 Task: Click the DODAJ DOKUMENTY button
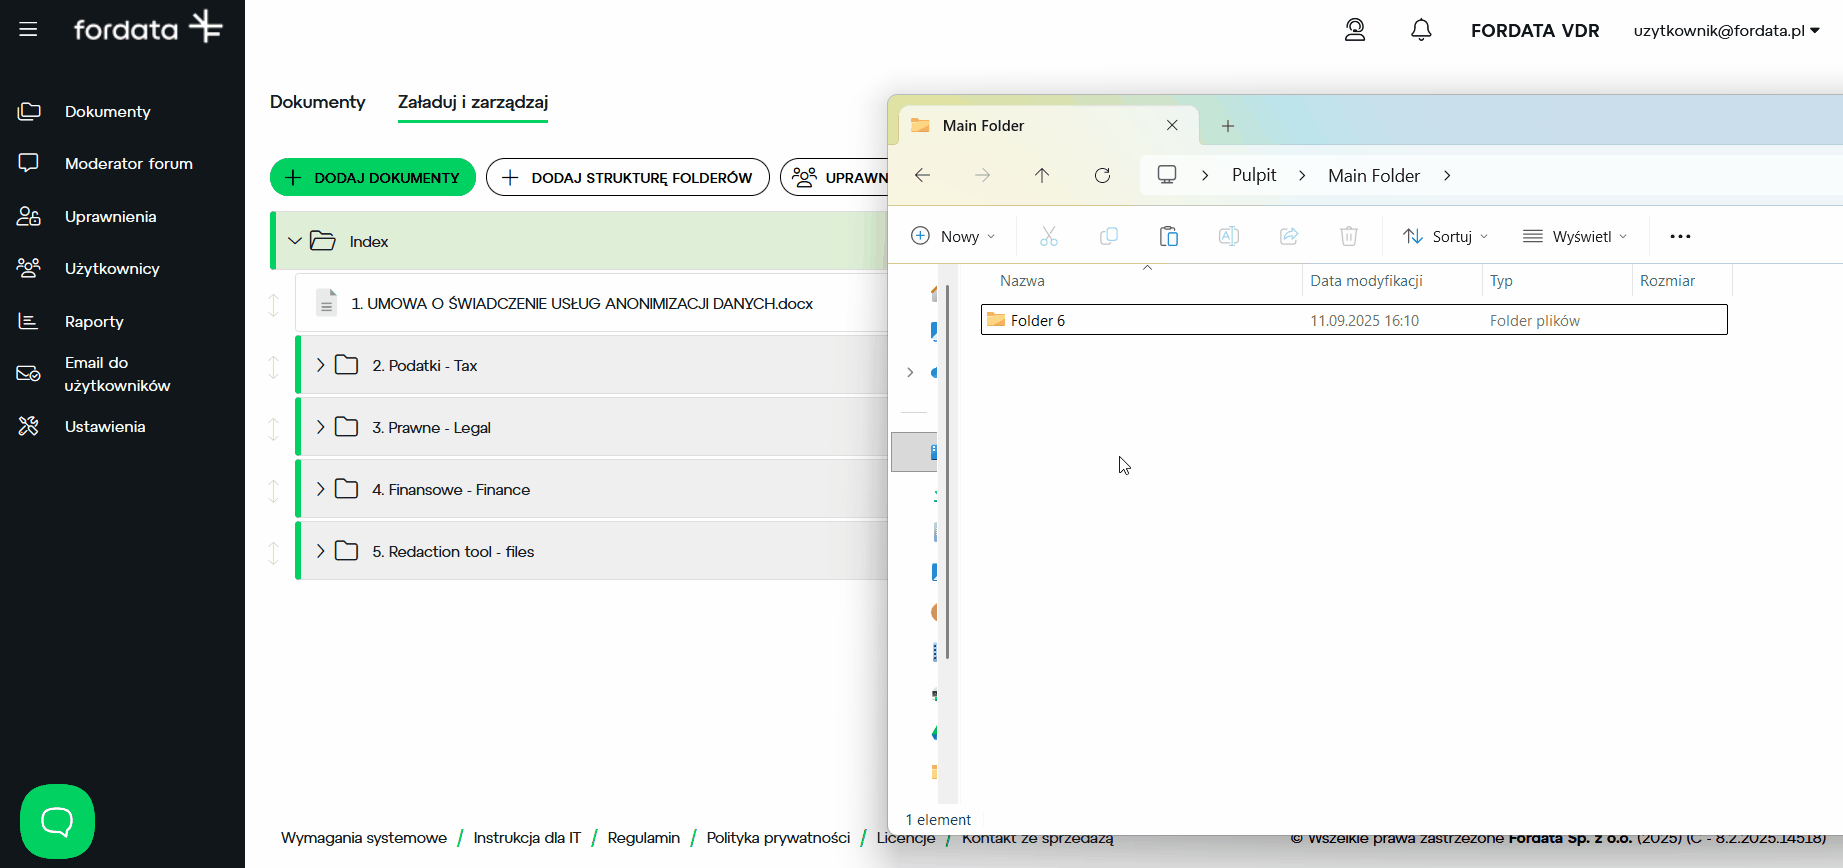(372, 178)
